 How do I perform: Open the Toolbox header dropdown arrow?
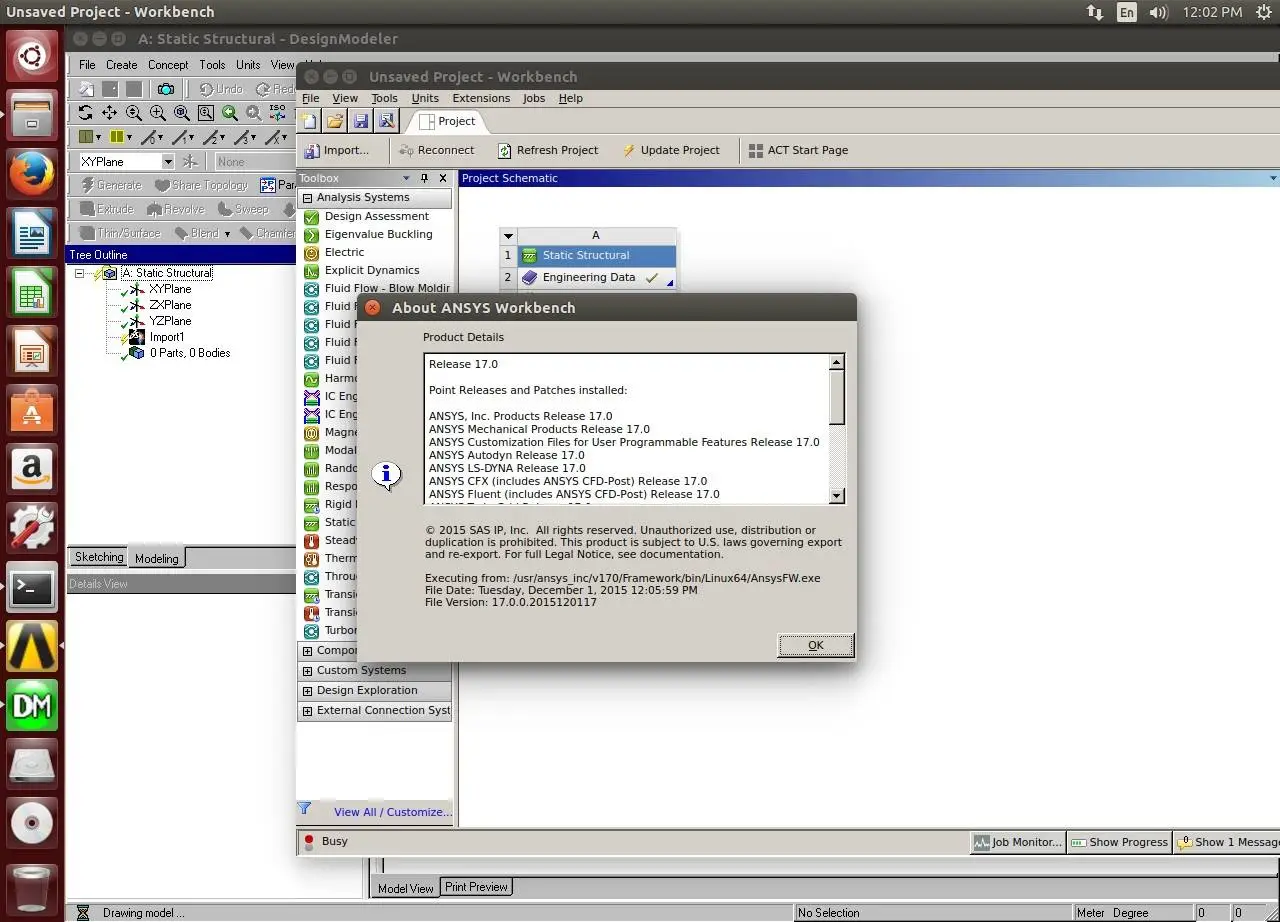click(406, 178)
